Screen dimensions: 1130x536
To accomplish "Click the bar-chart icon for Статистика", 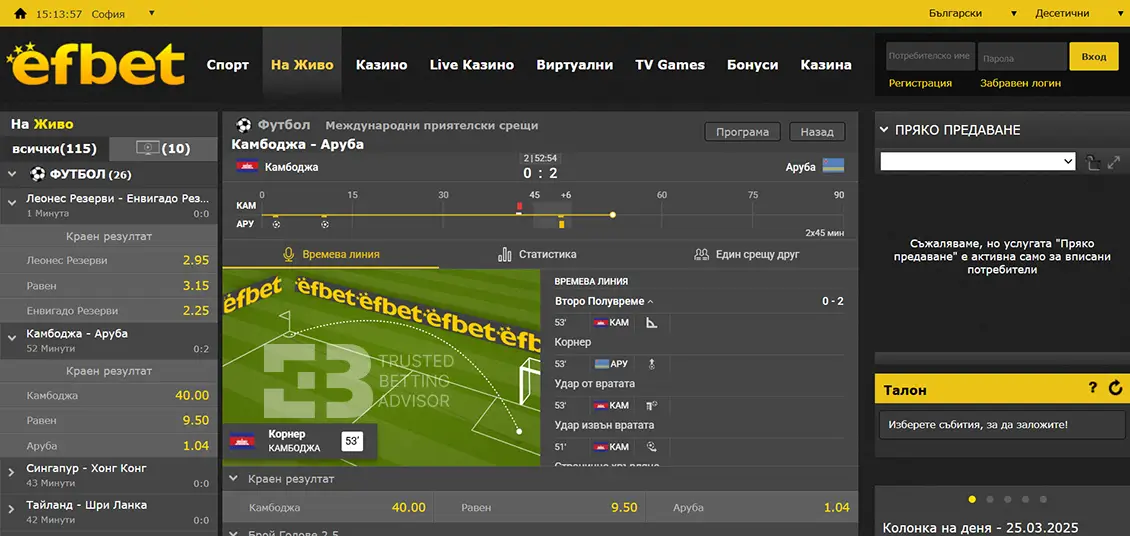I will [x=504, y=254].
